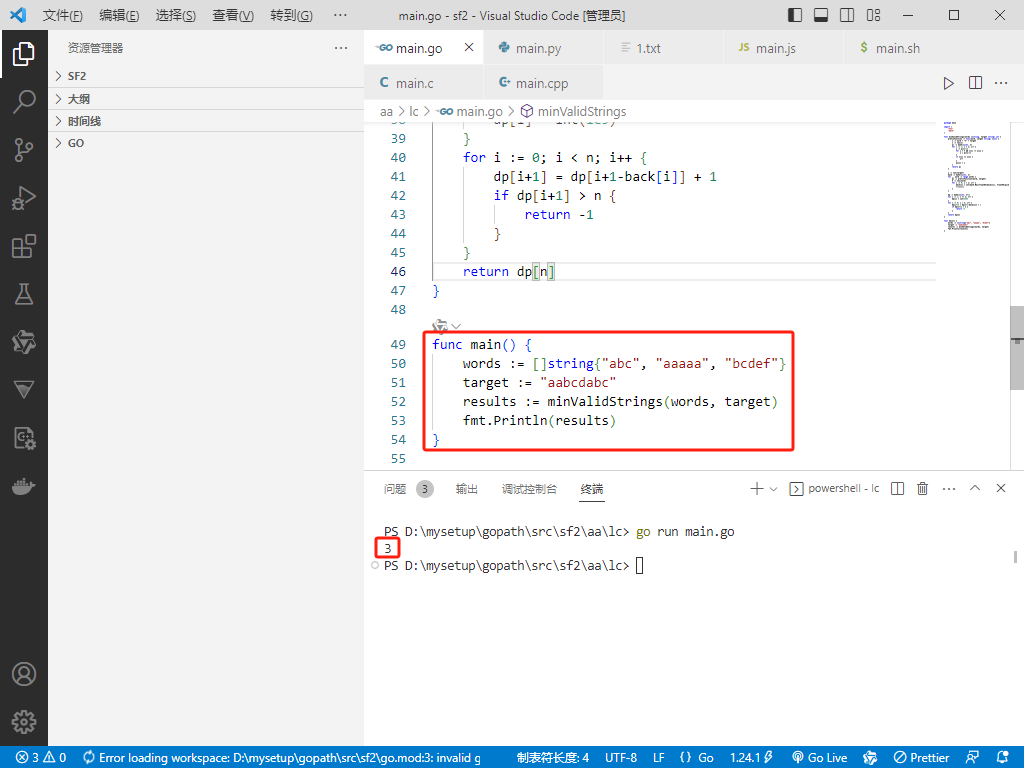Open terminal panel more actions ellipsis

(x=949, y=488)
